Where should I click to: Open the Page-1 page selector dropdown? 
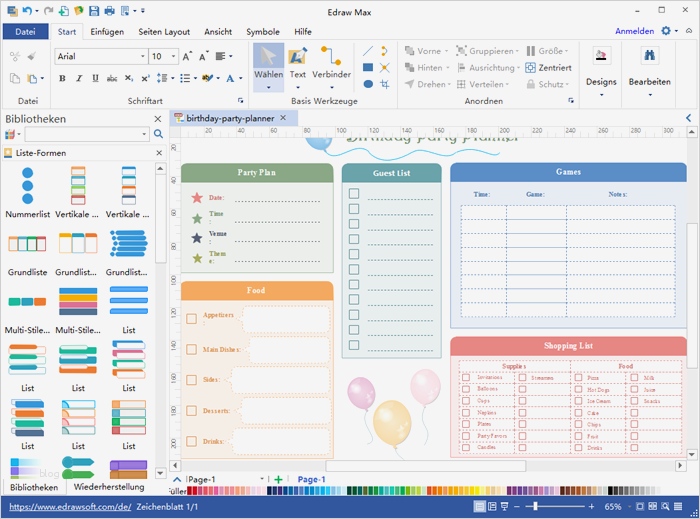point(262,479)
